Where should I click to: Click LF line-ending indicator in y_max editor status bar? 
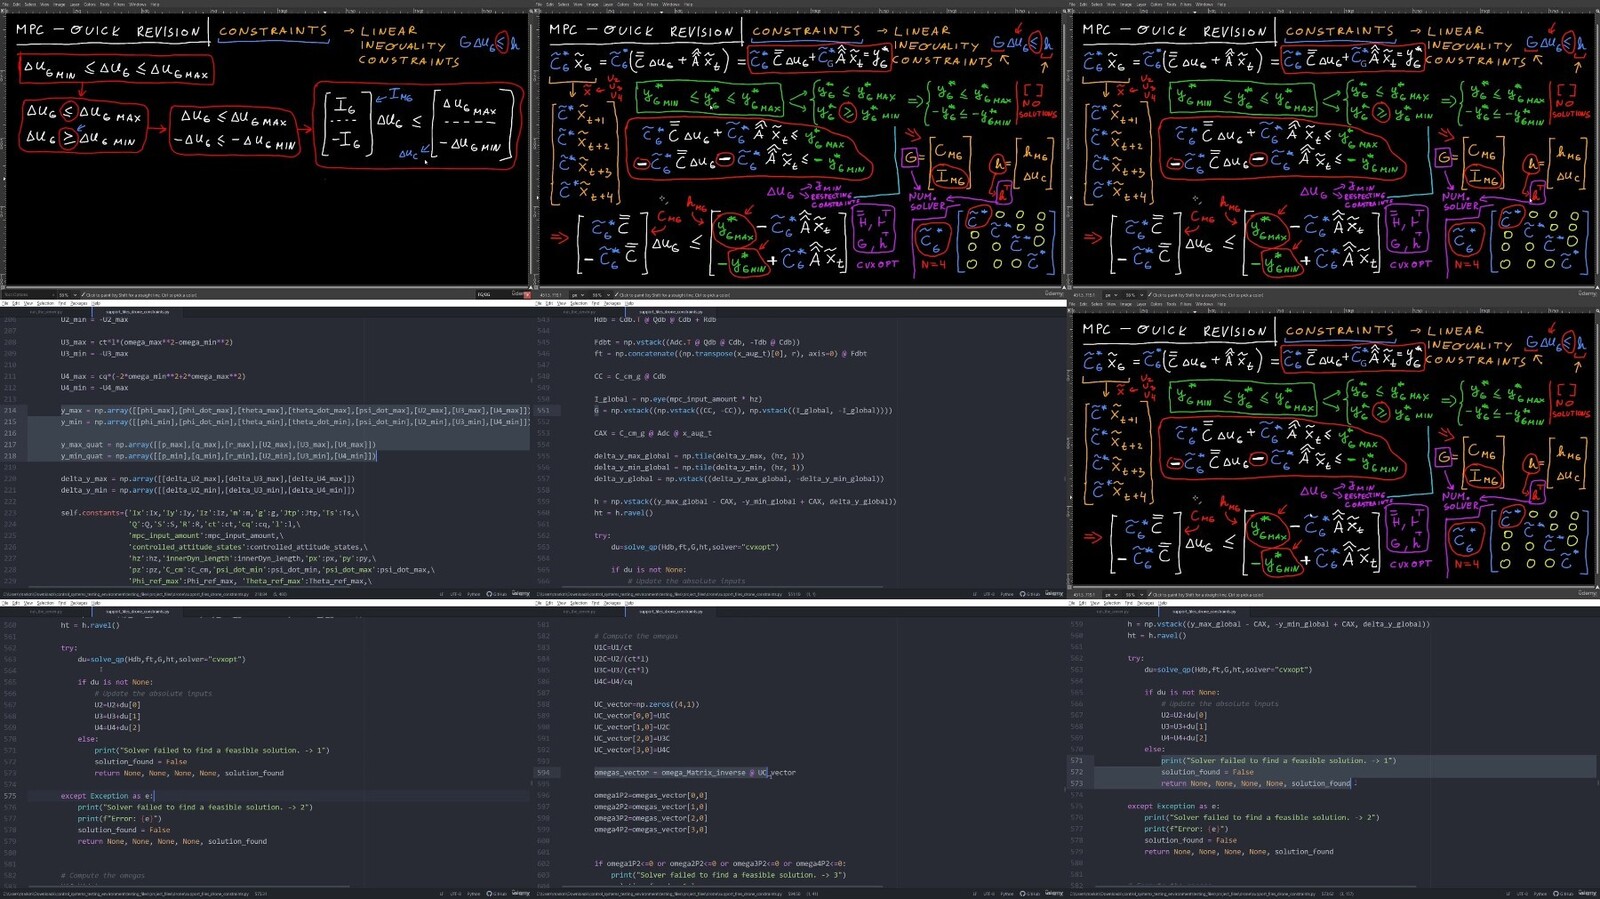(x=441, y=594)
